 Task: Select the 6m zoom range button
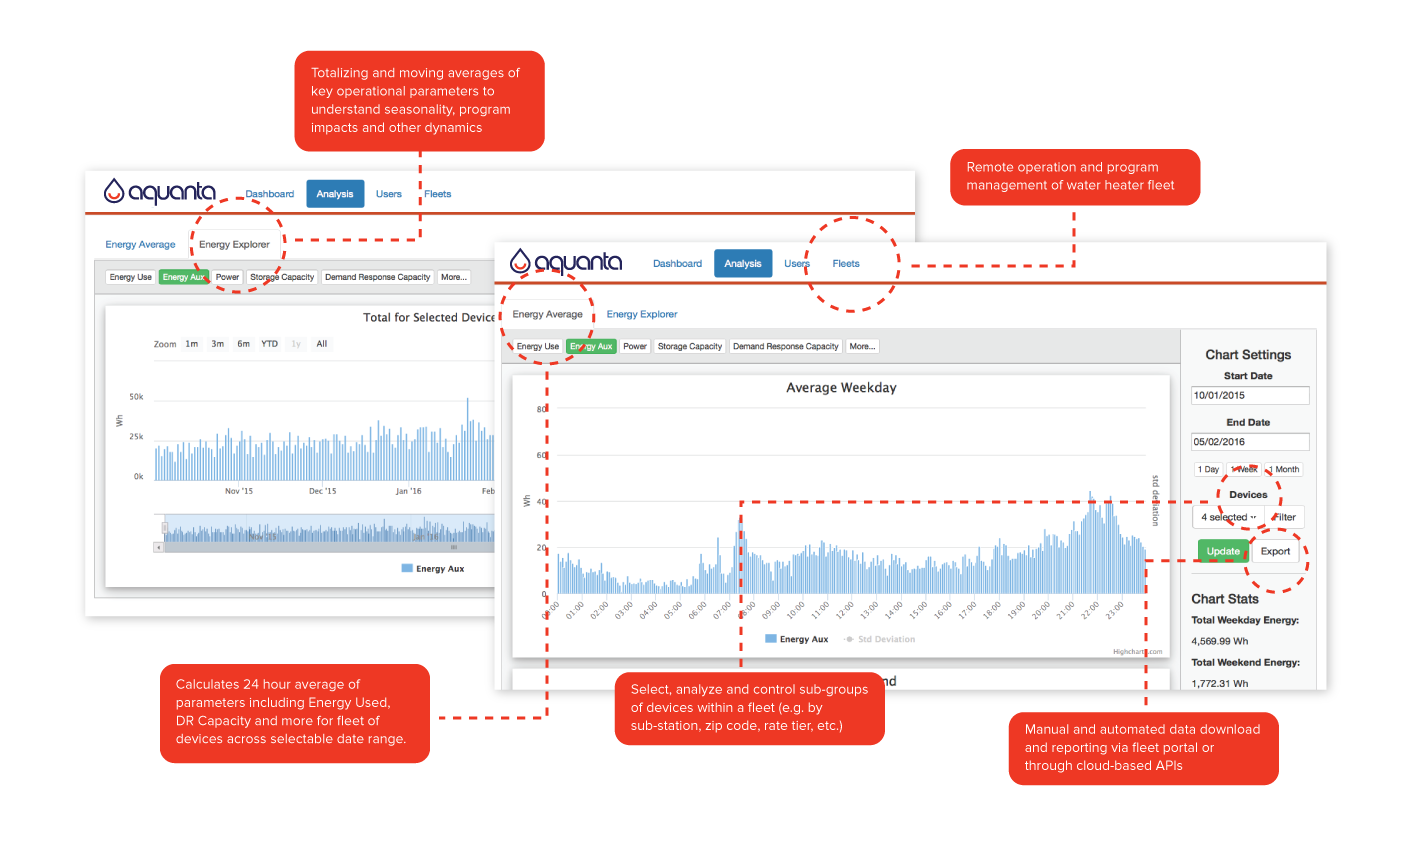243,344
